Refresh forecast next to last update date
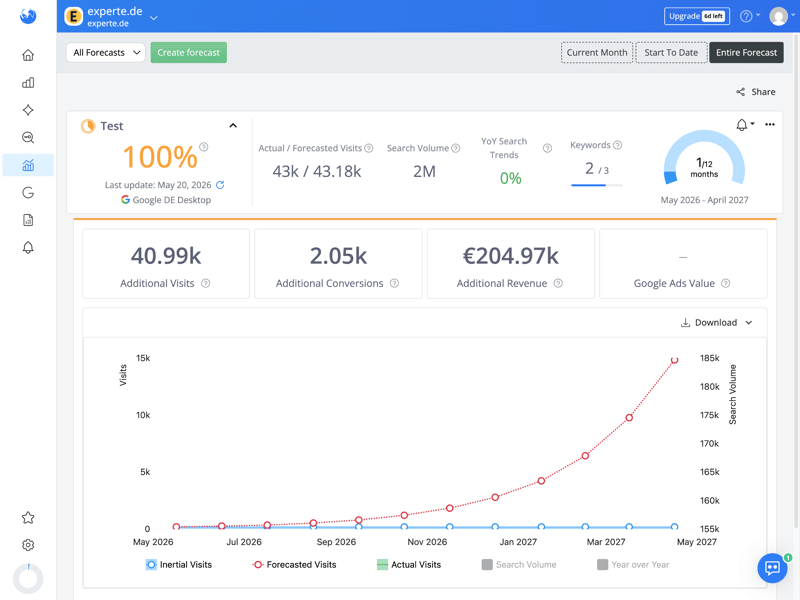 (220, 185)
